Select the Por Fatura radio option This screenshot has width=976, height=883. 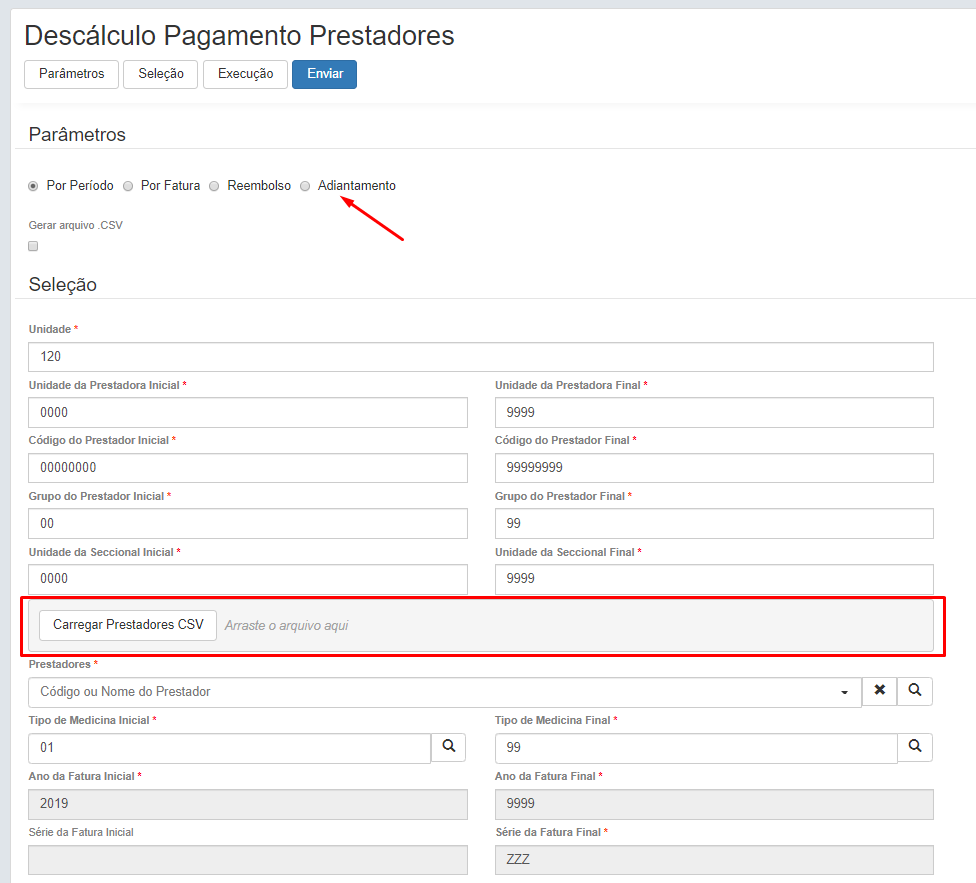tap(128, 186)
